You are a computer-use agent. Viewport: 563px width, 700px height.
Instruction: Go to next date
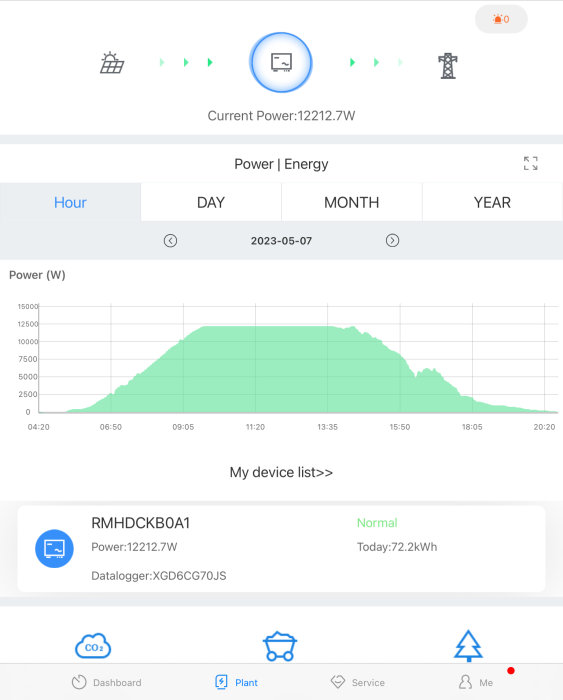tap(392, 241)
